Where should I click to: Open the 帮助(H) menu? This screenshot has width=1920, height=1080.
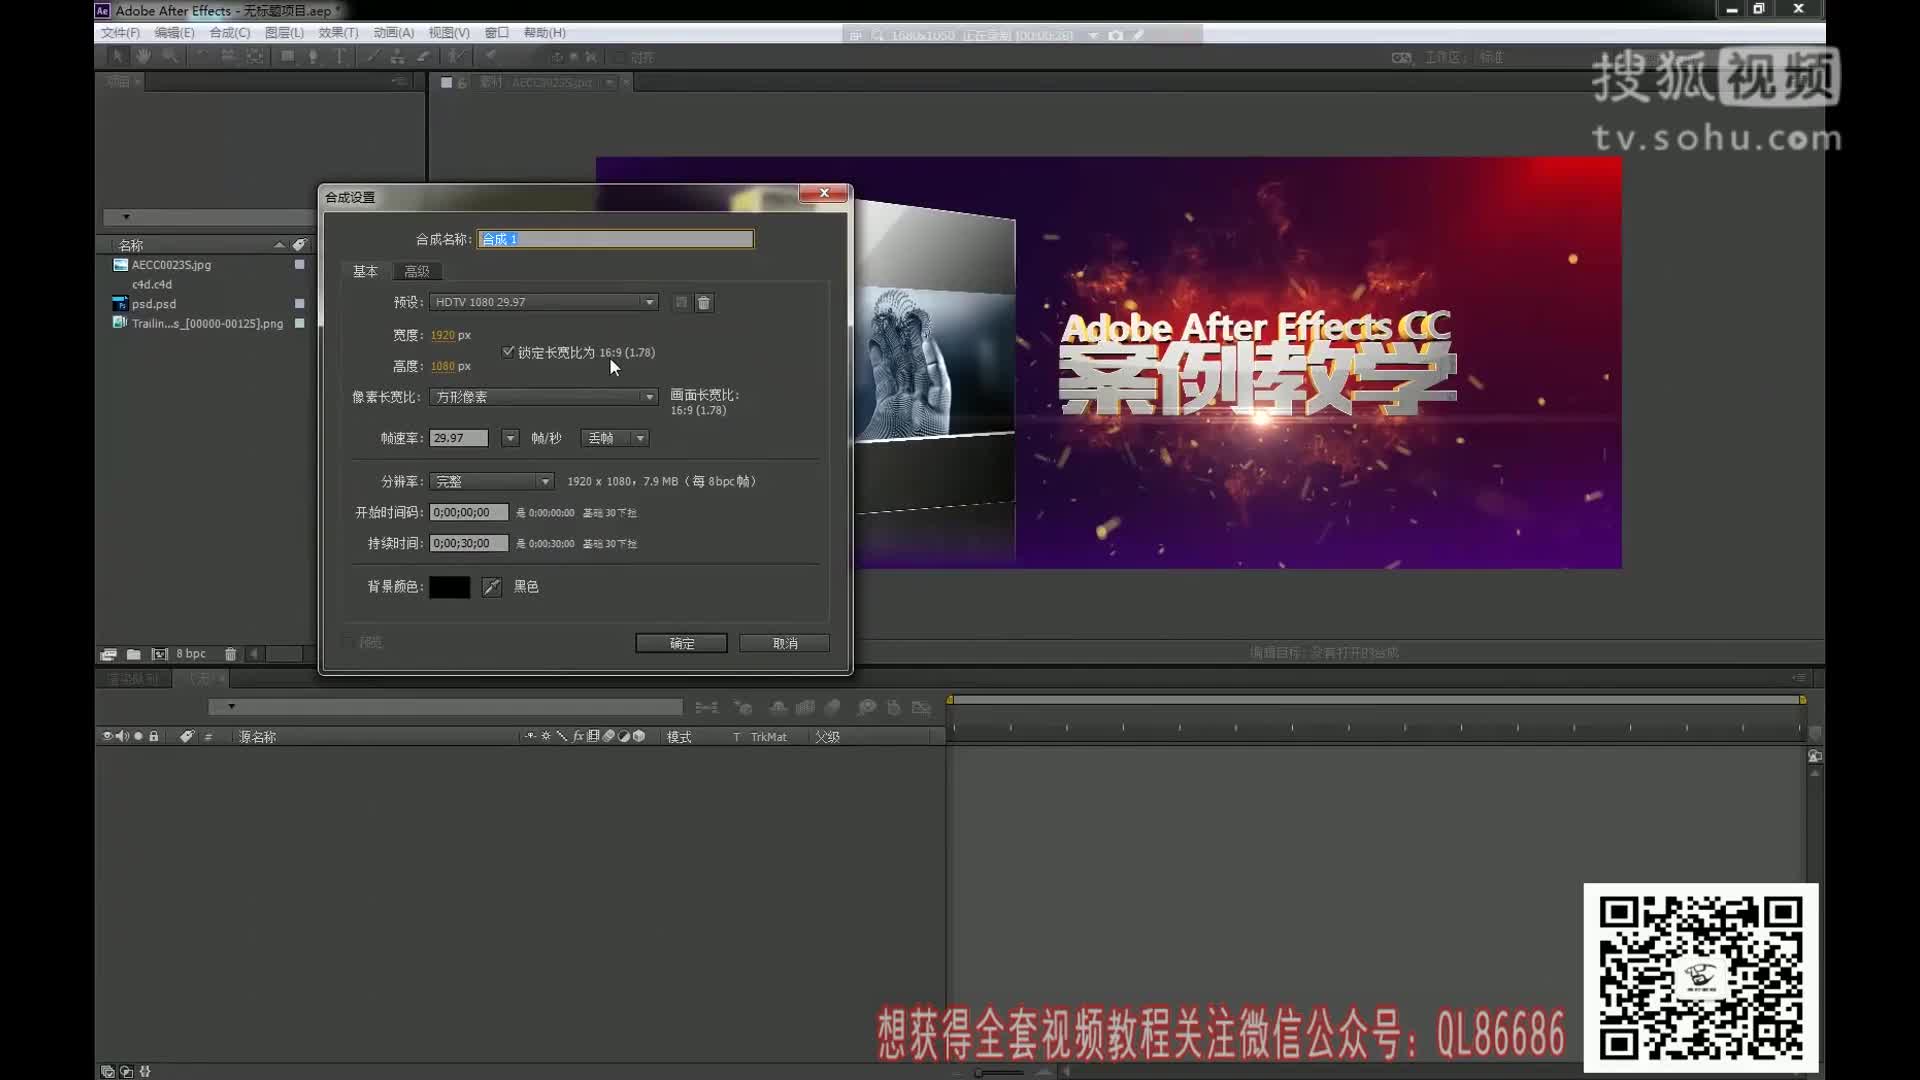pos(545,33)
